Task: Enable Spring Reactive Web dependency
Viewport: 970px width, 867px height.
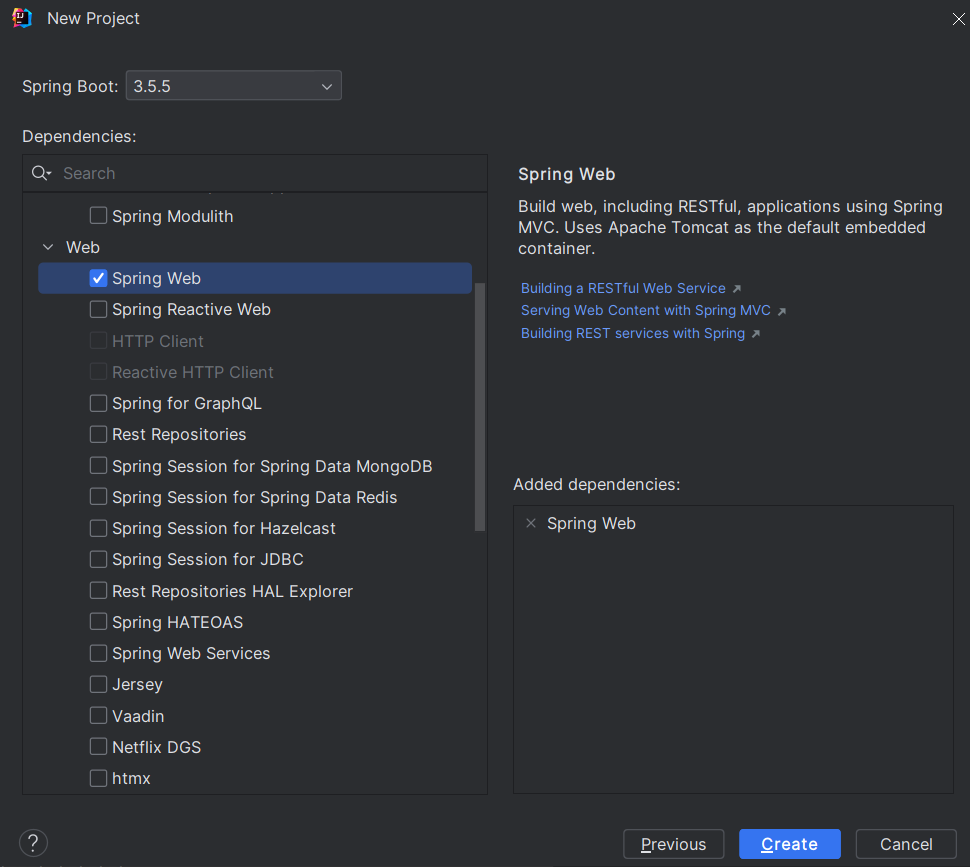Action: 98,309
